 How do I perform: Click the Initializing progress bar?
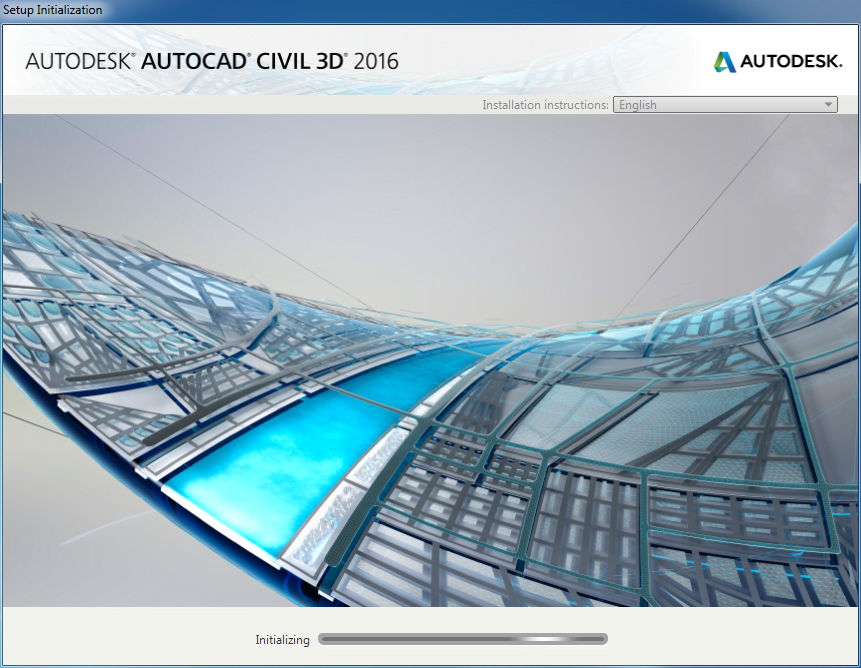click(462, 639)
